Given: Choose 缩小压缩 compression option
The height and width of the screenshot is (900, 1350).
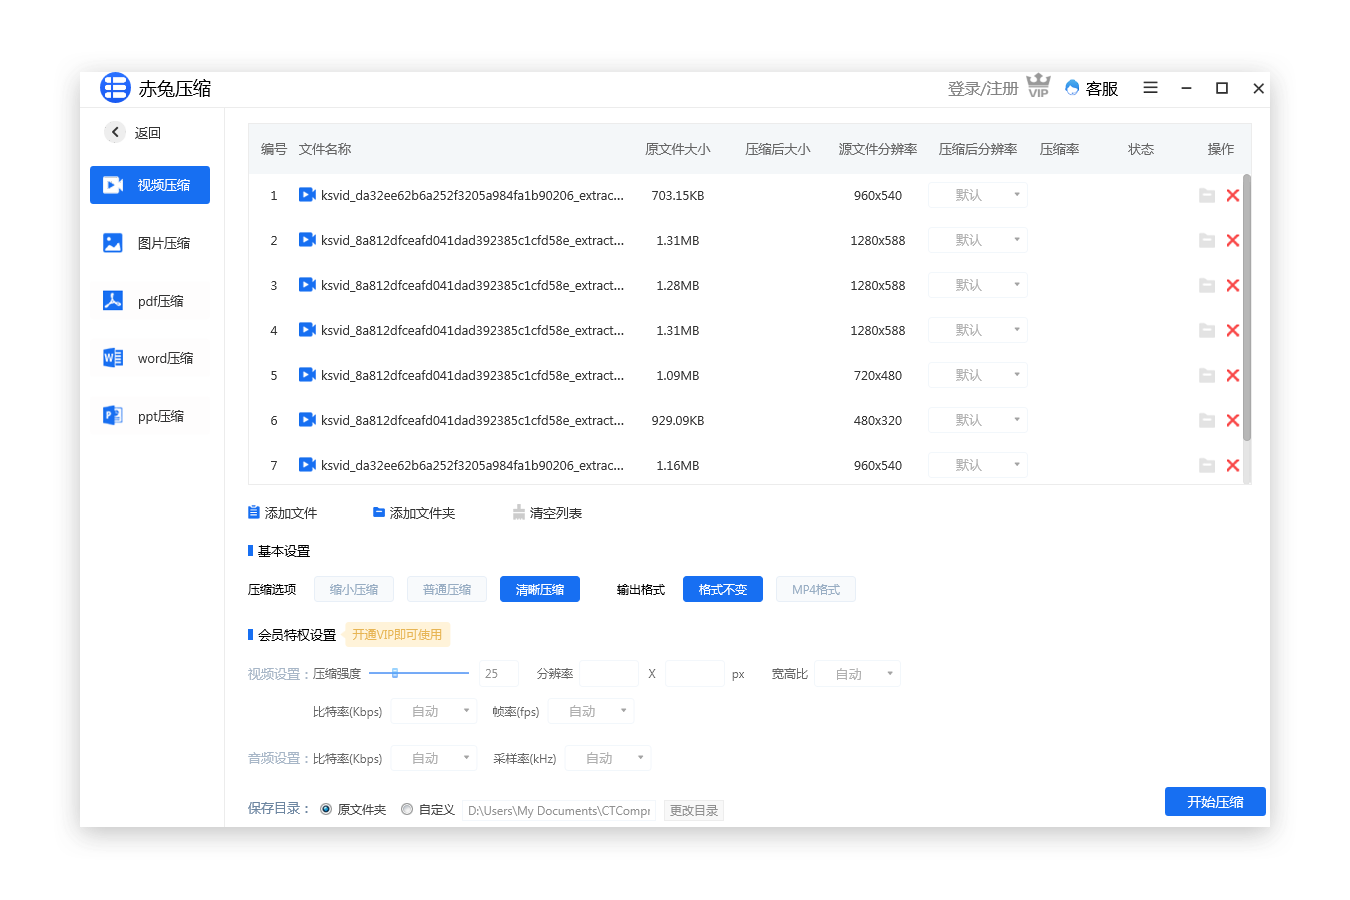Looking at the screenshot, I should (x=354, y=590).
